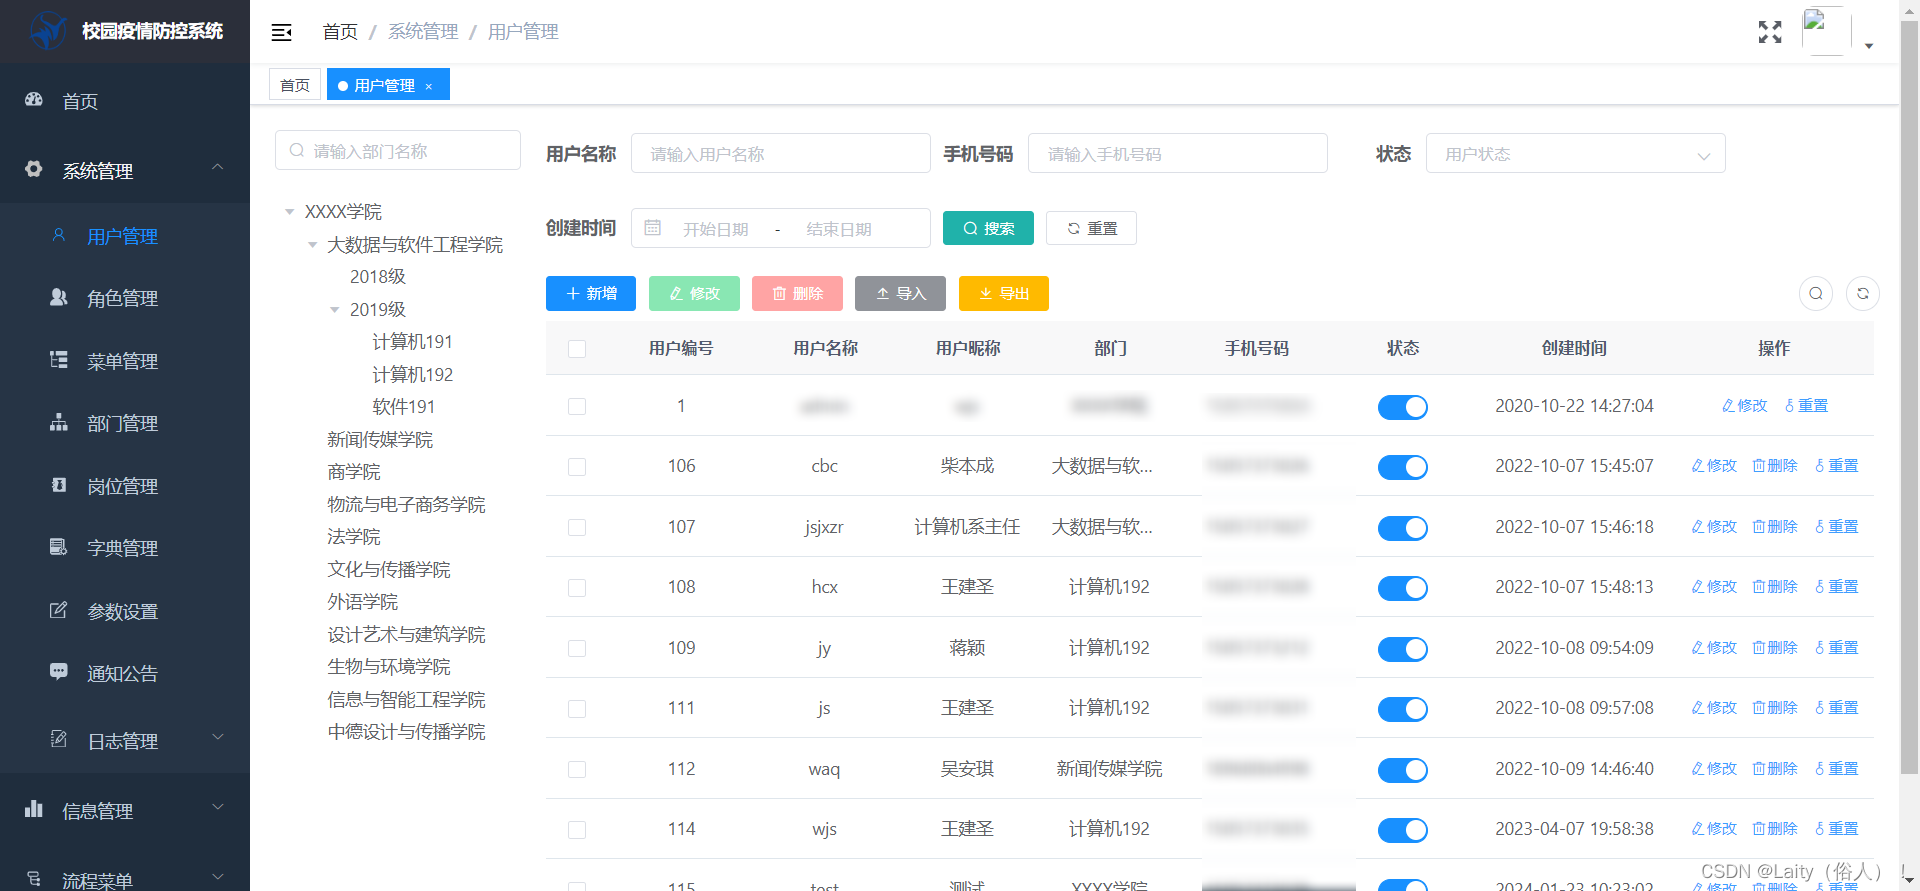The width and height of the screenshot is (1920, 891).
Task: Click the 请输入手机号码 input field
Action: 1178,154
